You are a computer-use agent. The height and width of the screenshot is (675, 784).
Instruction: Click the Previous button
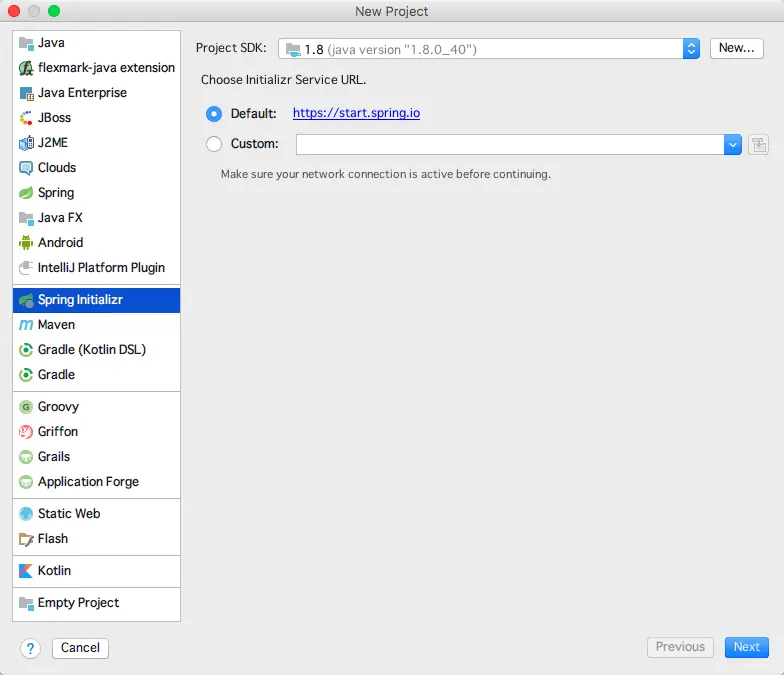(680, 648)
